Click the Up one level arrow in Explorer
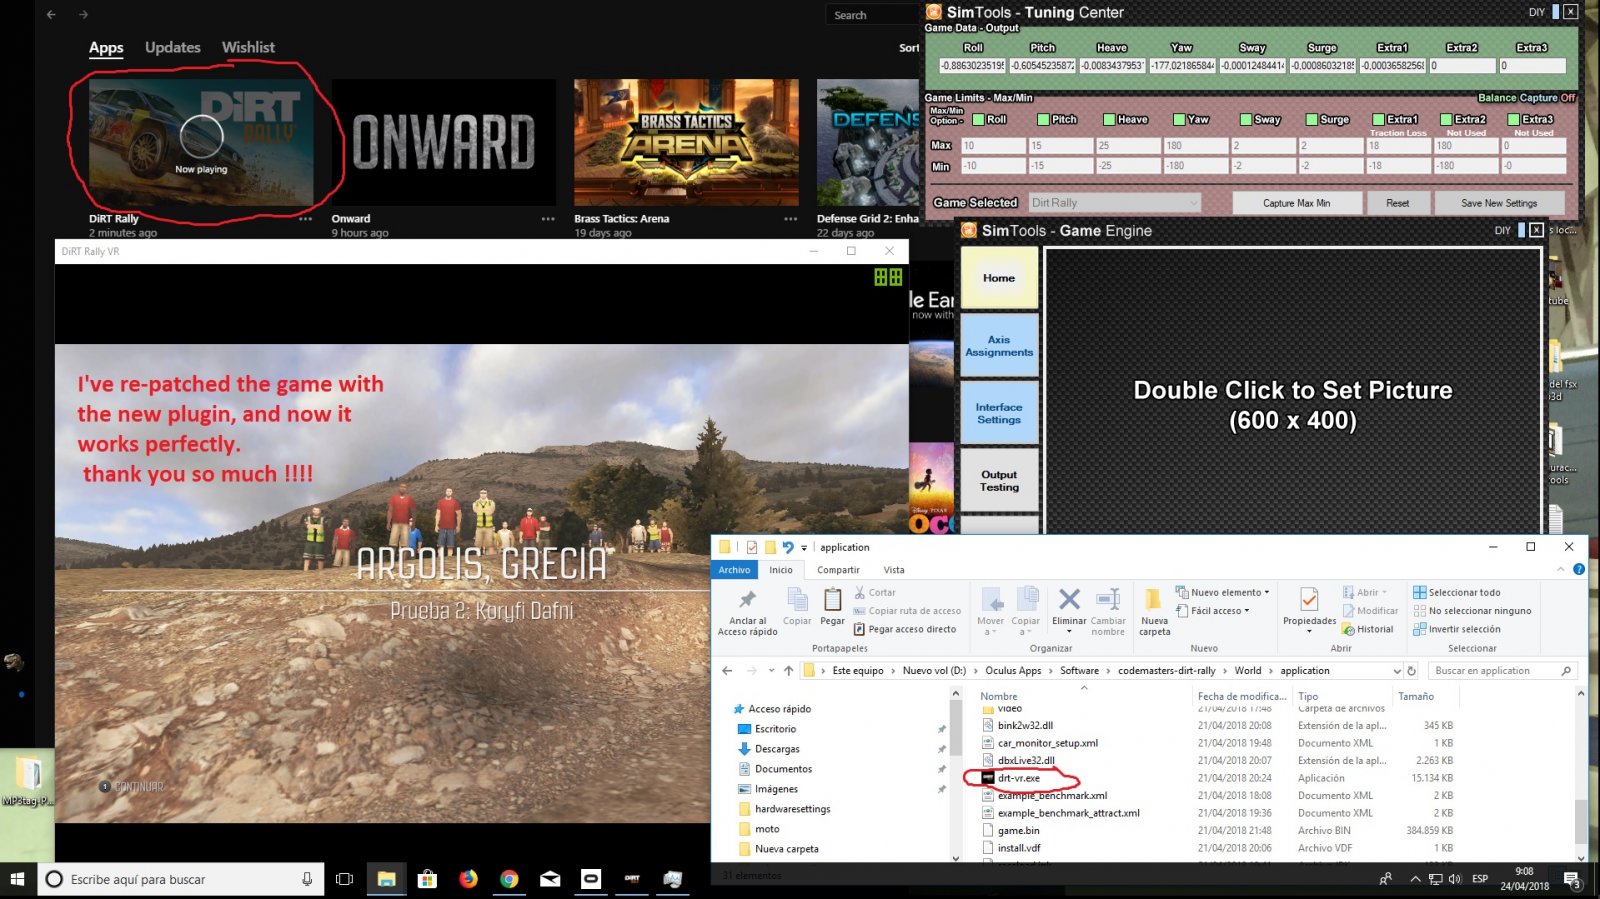Viewport: 1600px width, 899px height. 788,671
